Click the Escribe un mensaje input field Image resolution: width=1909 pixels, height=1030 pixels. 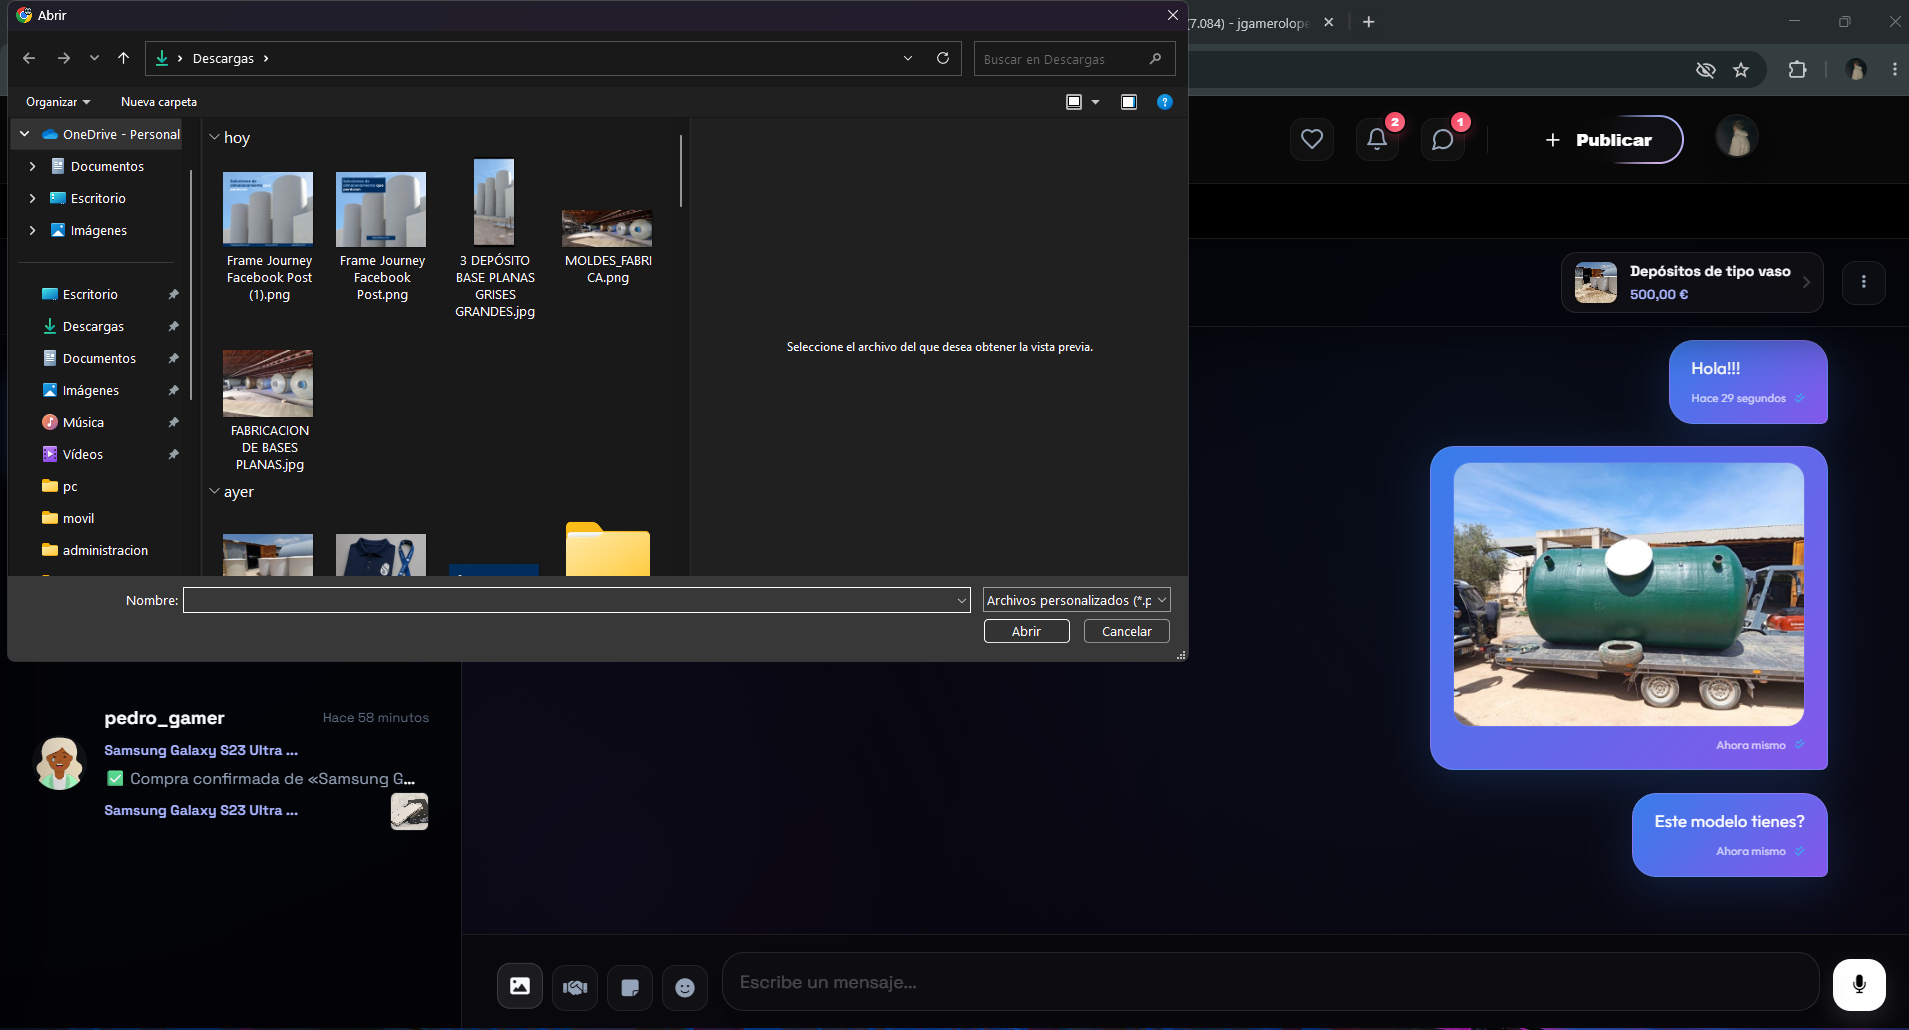click(x=1270, y=982)
